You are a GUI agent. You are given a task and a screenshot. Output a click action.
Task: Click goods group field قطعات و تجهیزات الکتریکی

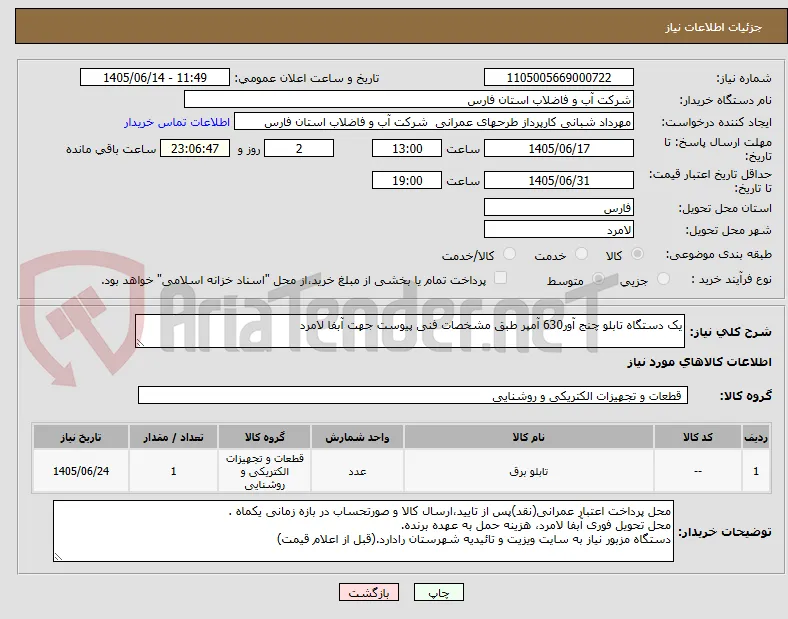[x=413, y=395]
